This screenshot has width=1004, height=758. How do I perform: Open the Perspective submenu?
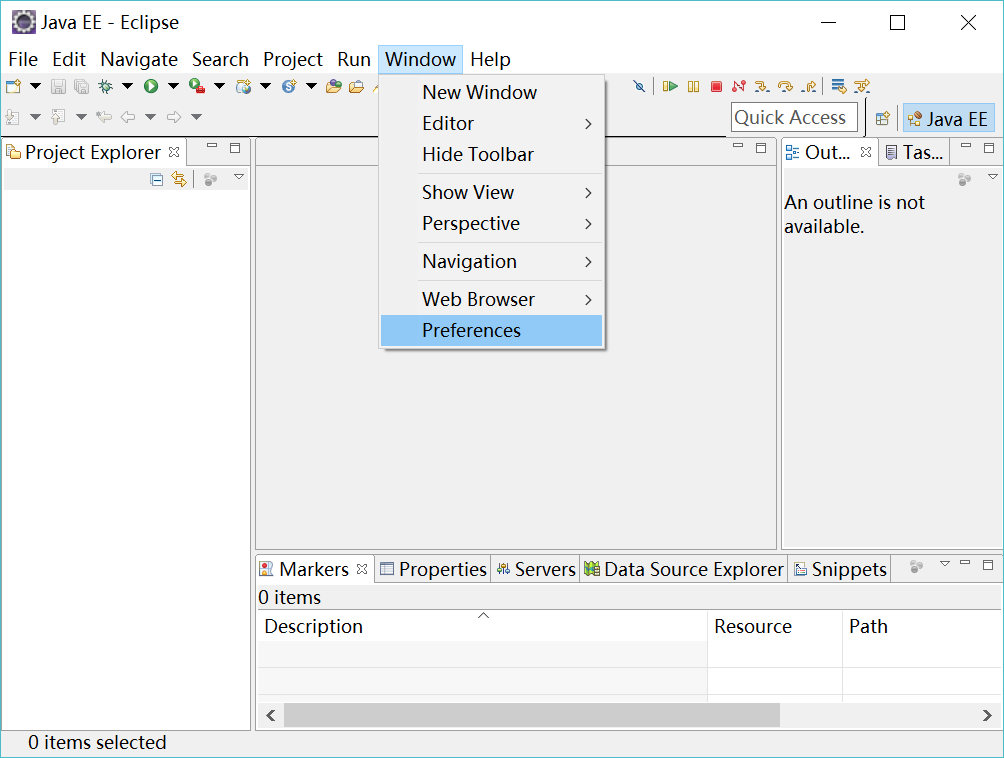[x=492, y=223]
